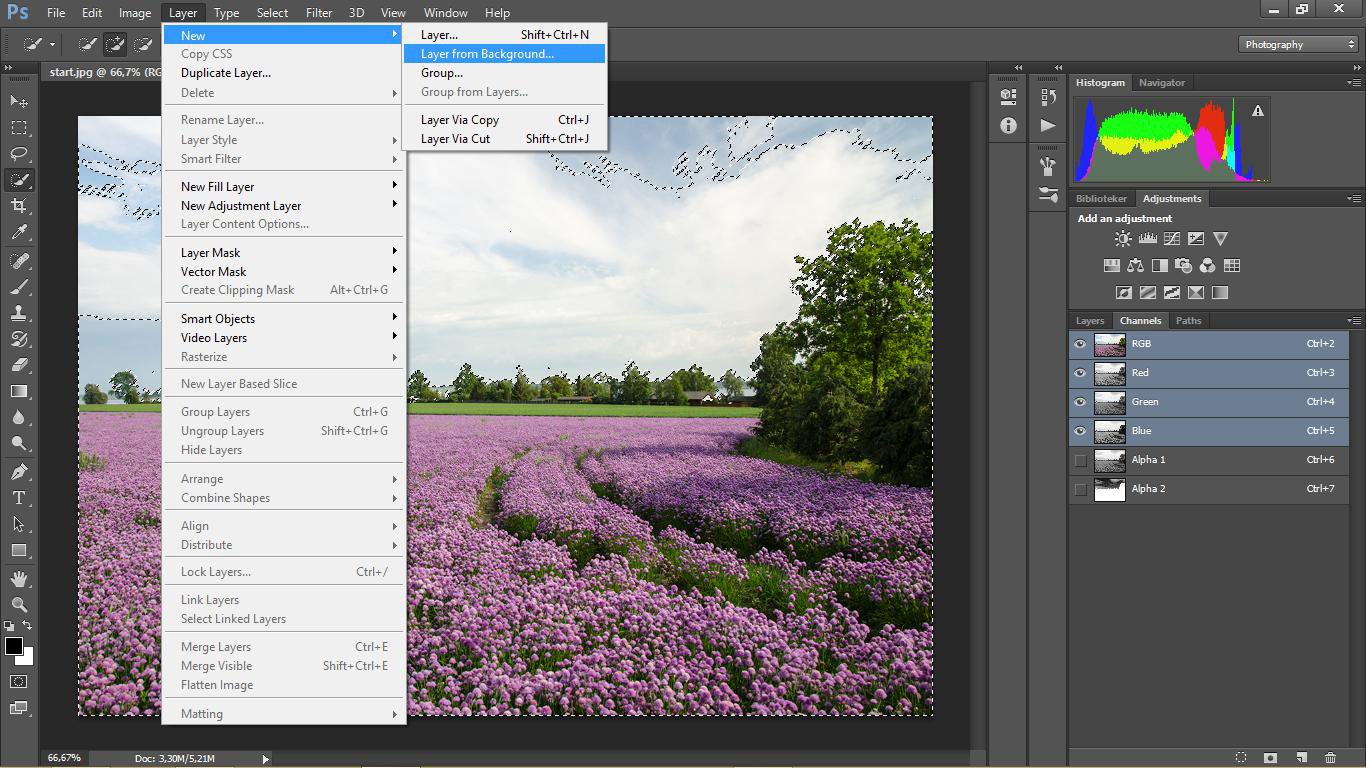Image resolution: width=1366 pixels, height=768 pixels.
Task: Click Duplicate Layer in the Layer menu
Action: [226, 73]
